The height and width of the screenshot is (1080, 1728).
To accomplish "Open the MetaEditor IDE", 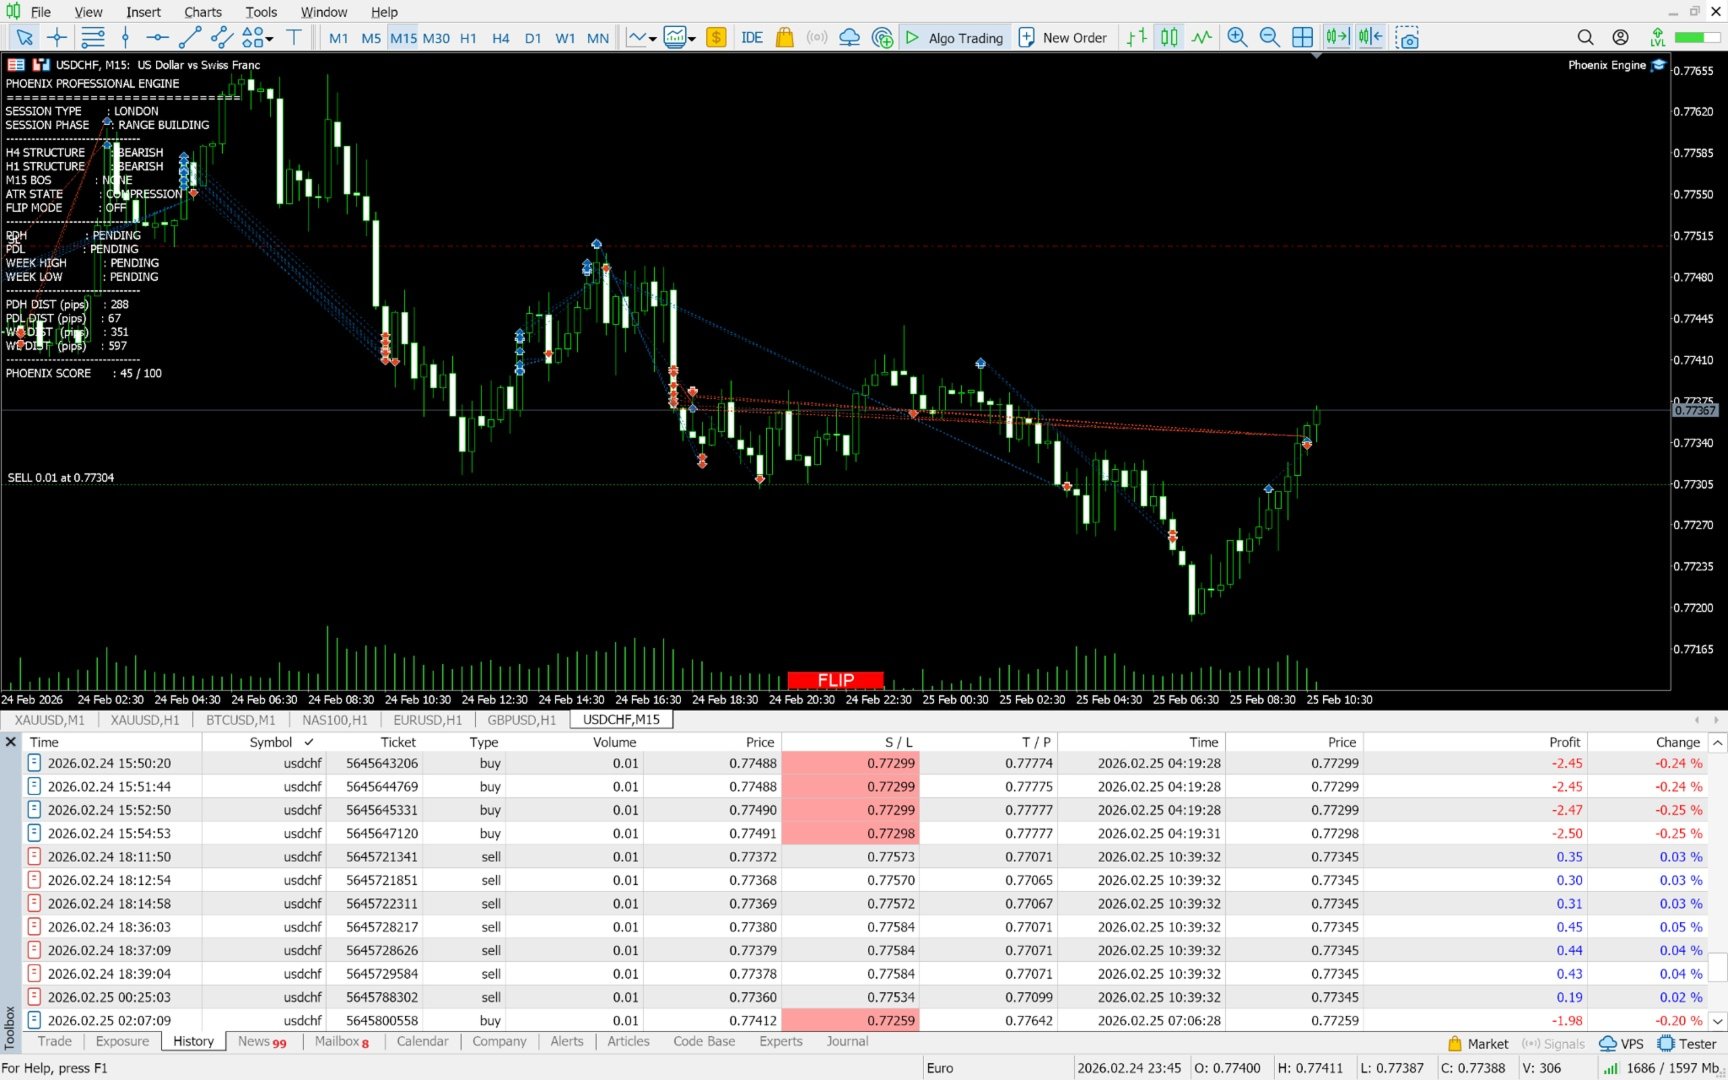I will click(x=752, y=38).
